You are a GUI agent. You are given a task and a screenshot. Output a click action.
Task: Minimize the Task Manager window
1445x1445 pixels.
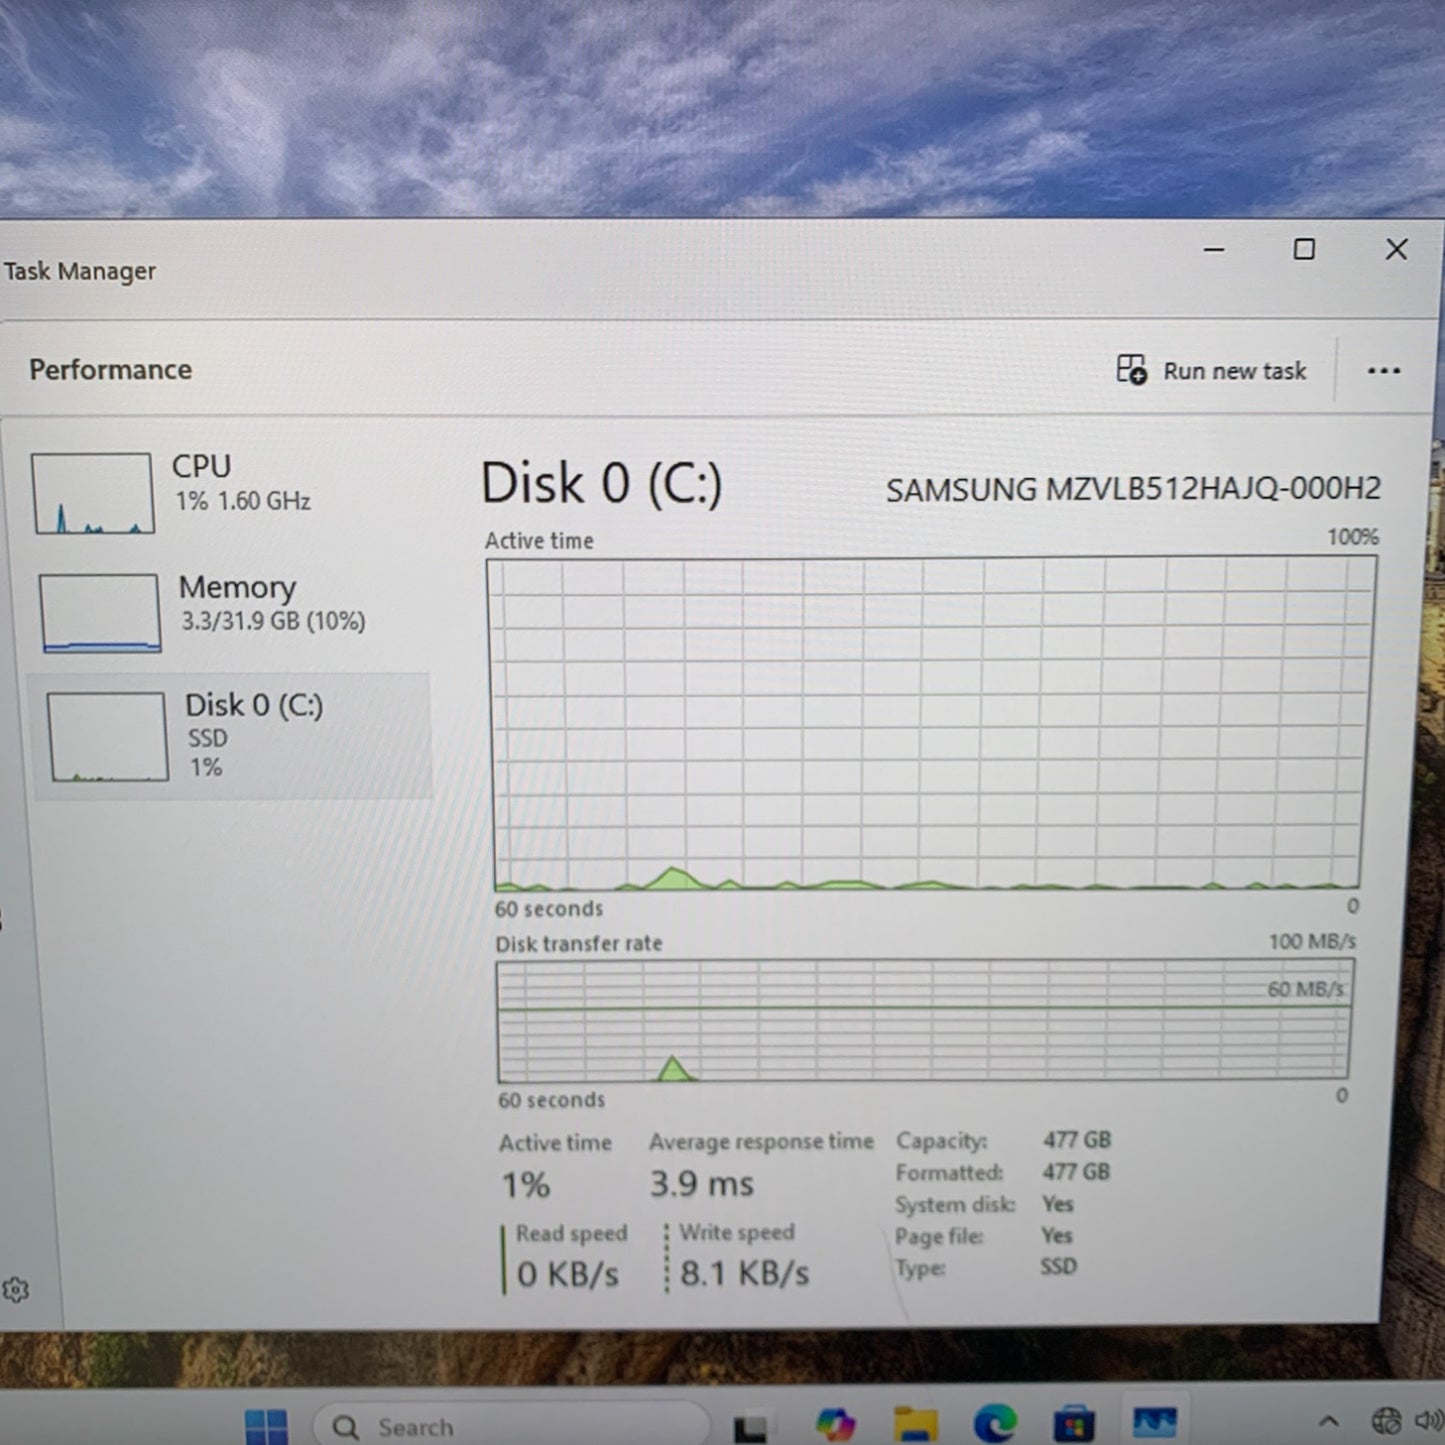click(x=1214, y=250)
